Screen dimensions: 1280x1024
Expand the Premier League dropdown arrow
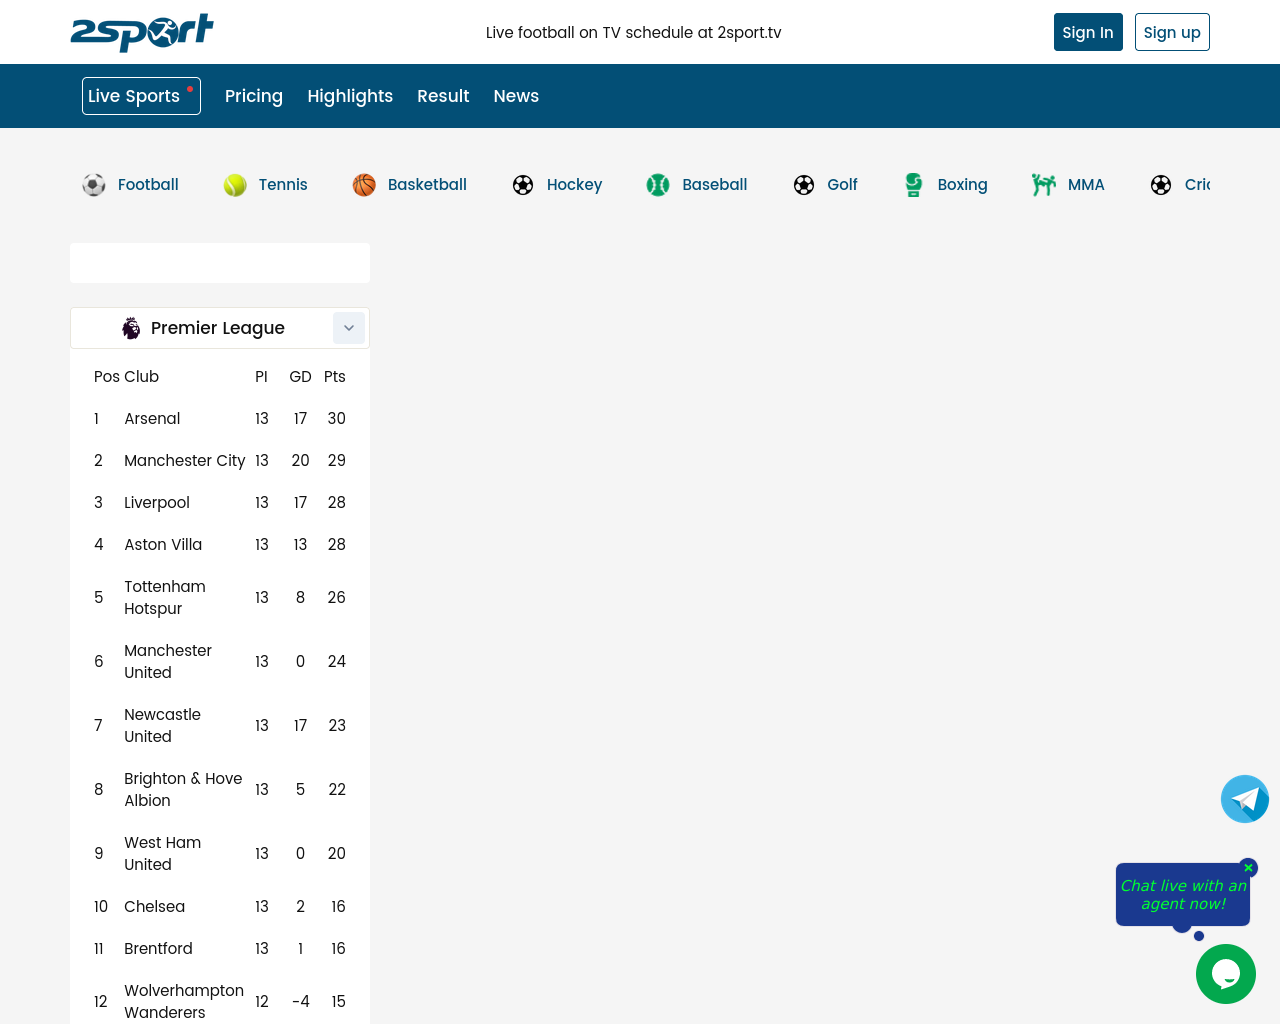pyautogui.click(x=349, y=328)
